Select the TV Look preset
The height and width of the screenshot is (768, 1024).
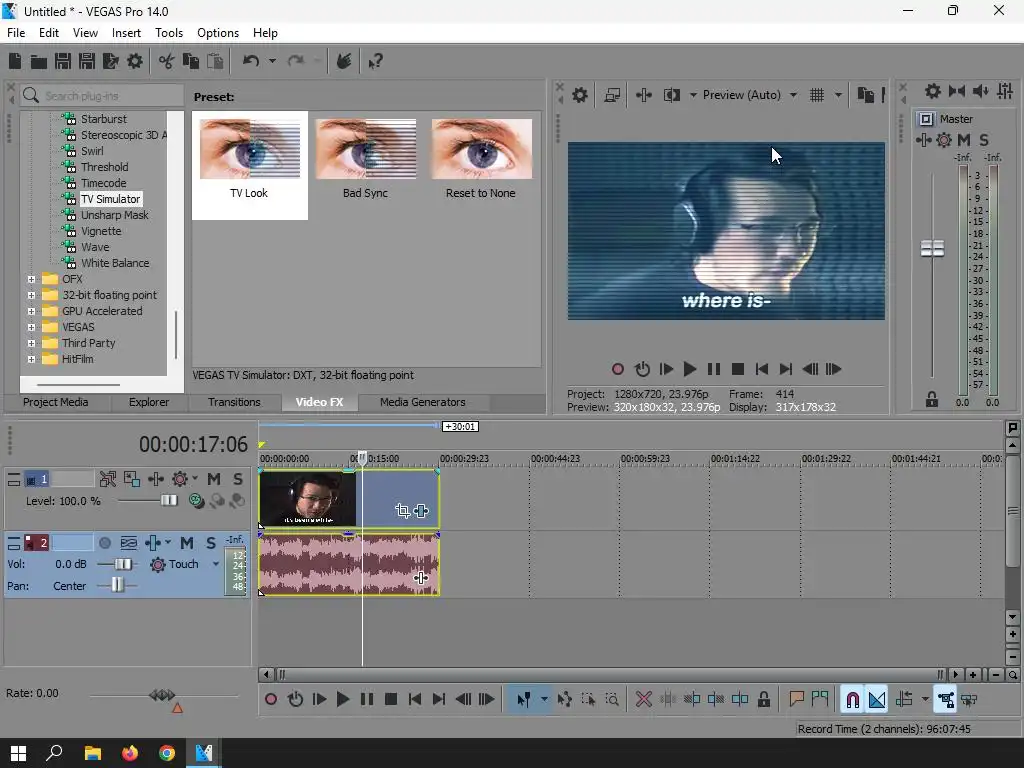pos(249,165)
